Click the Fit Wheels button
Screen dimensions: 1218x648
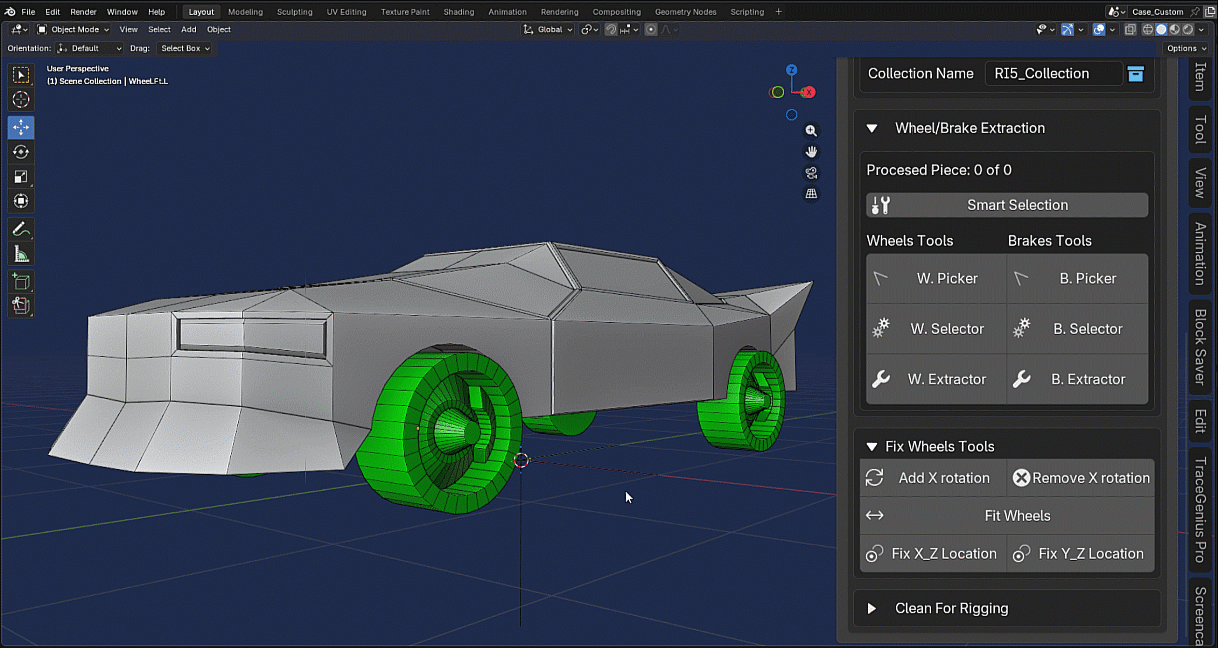point(1007,516)
